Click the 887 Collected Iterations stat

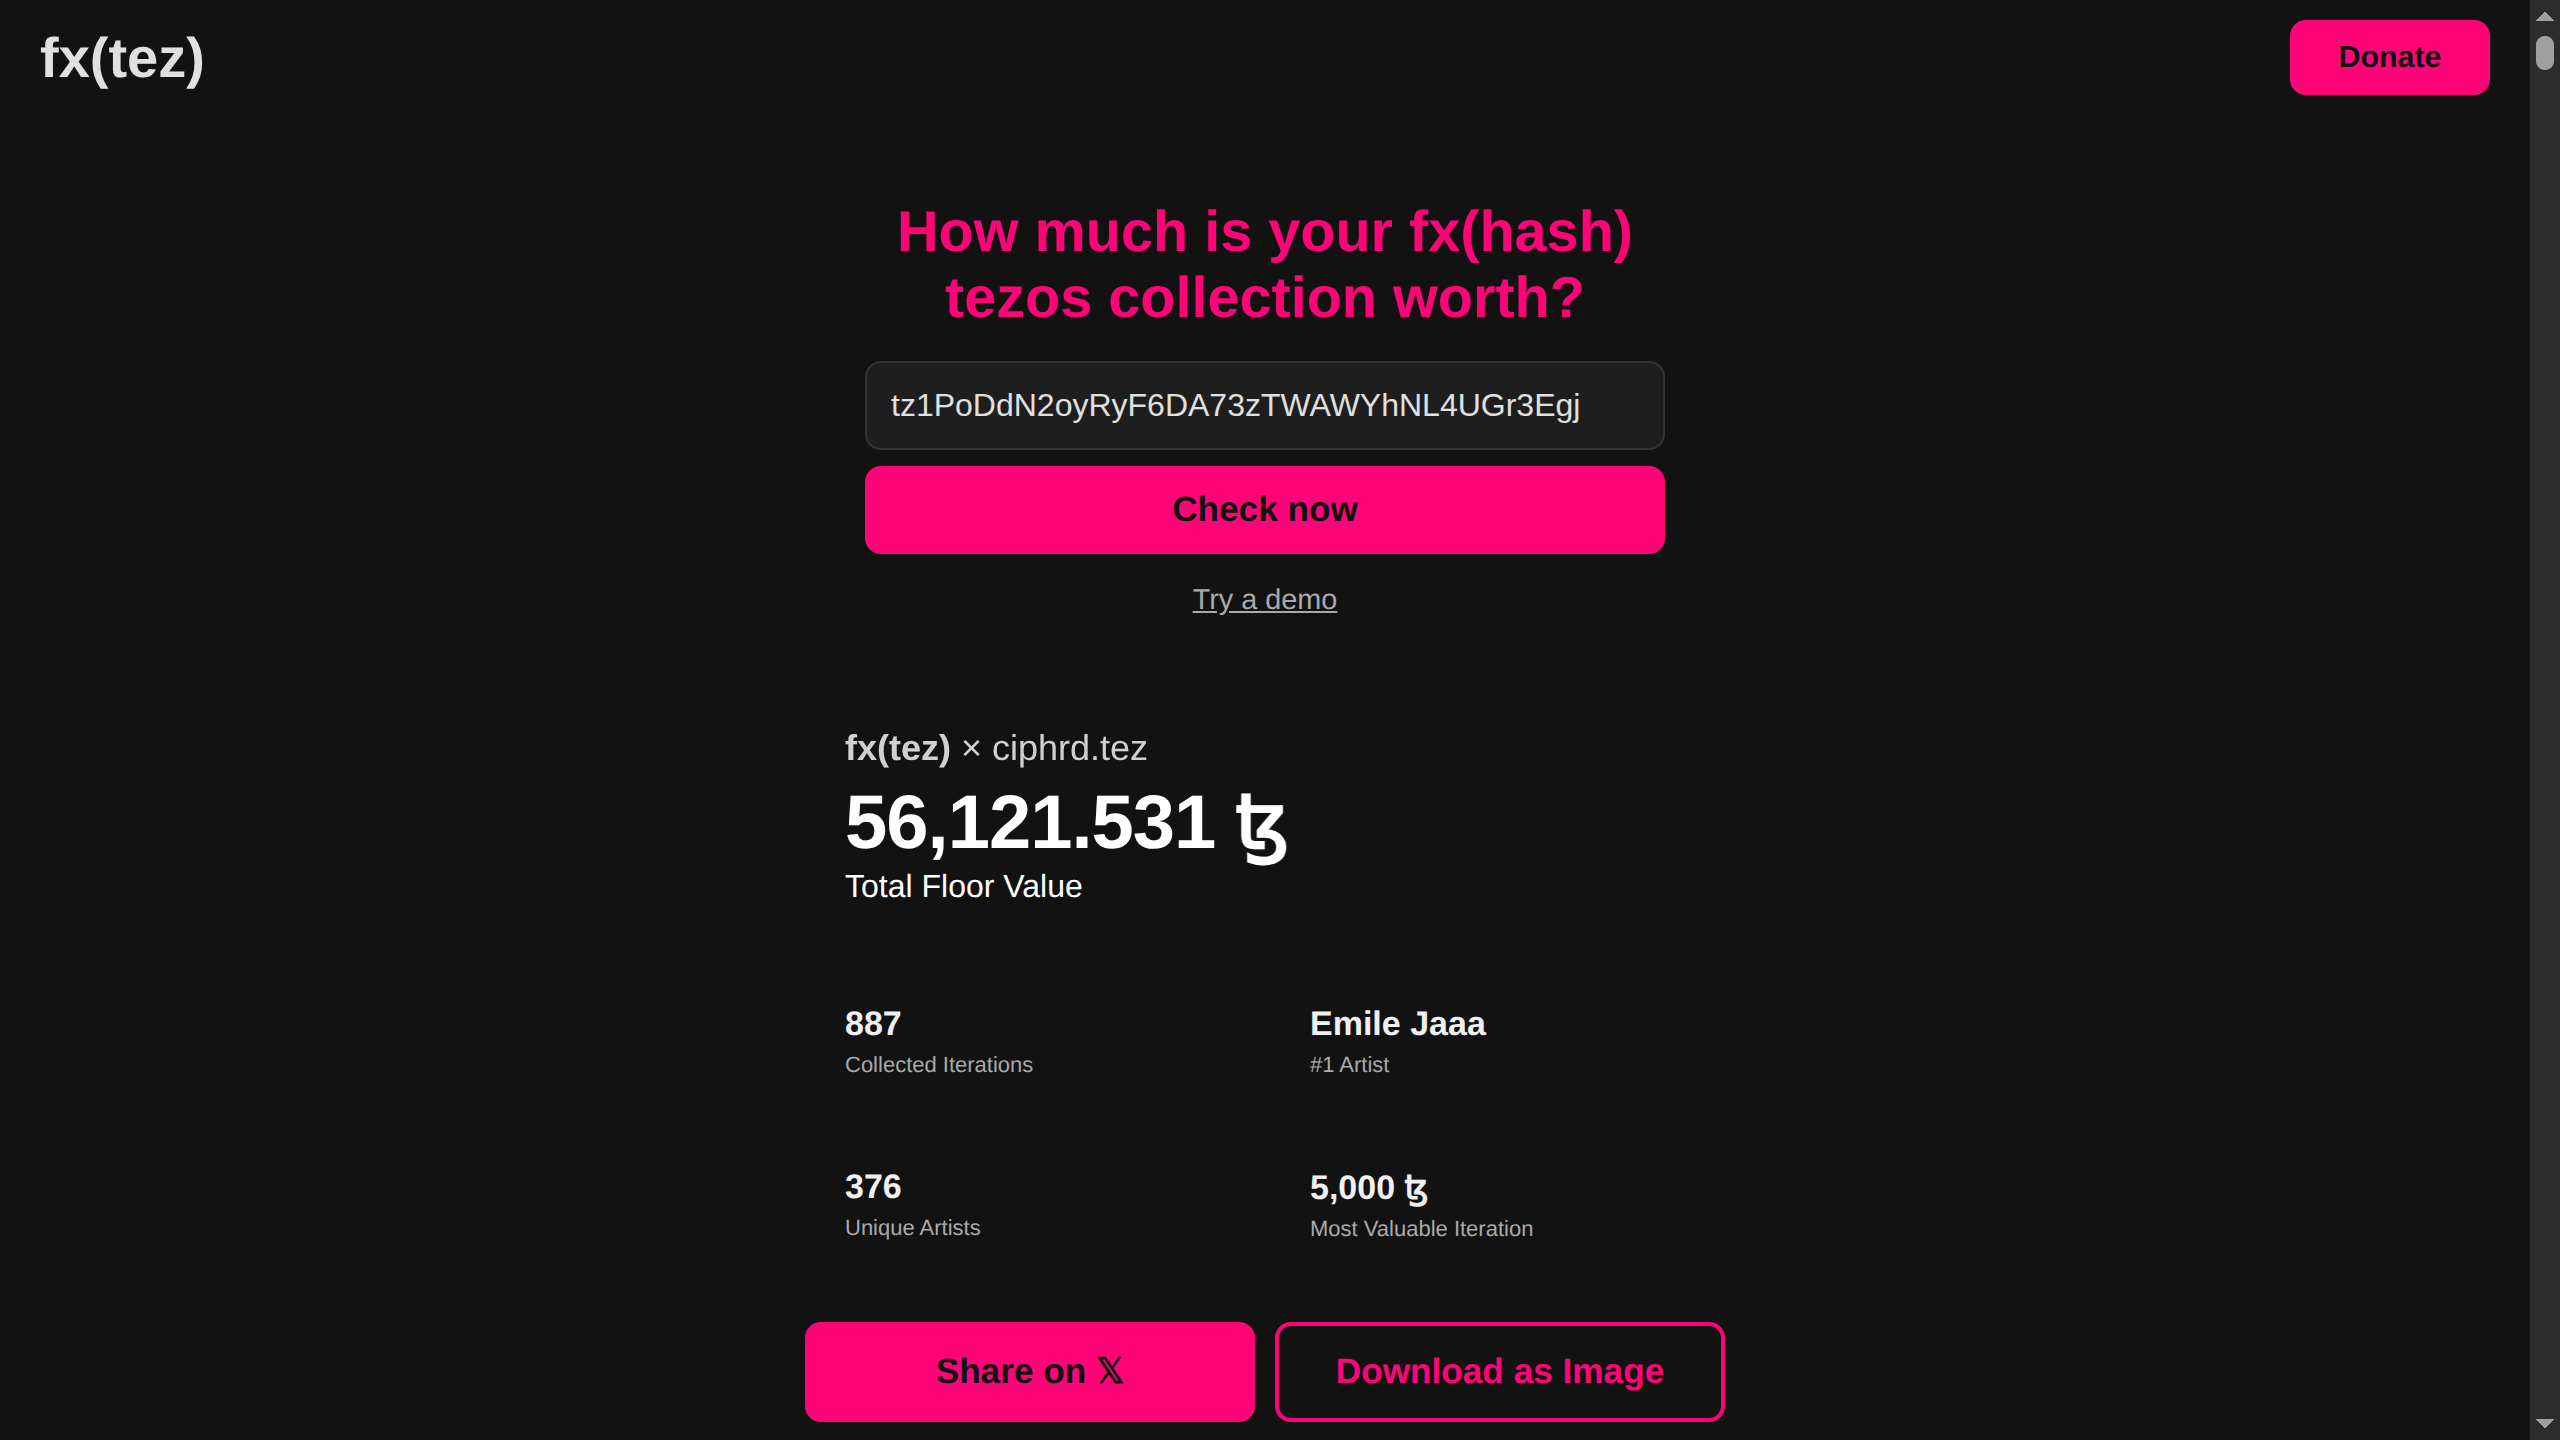[x=873, y=1024]
